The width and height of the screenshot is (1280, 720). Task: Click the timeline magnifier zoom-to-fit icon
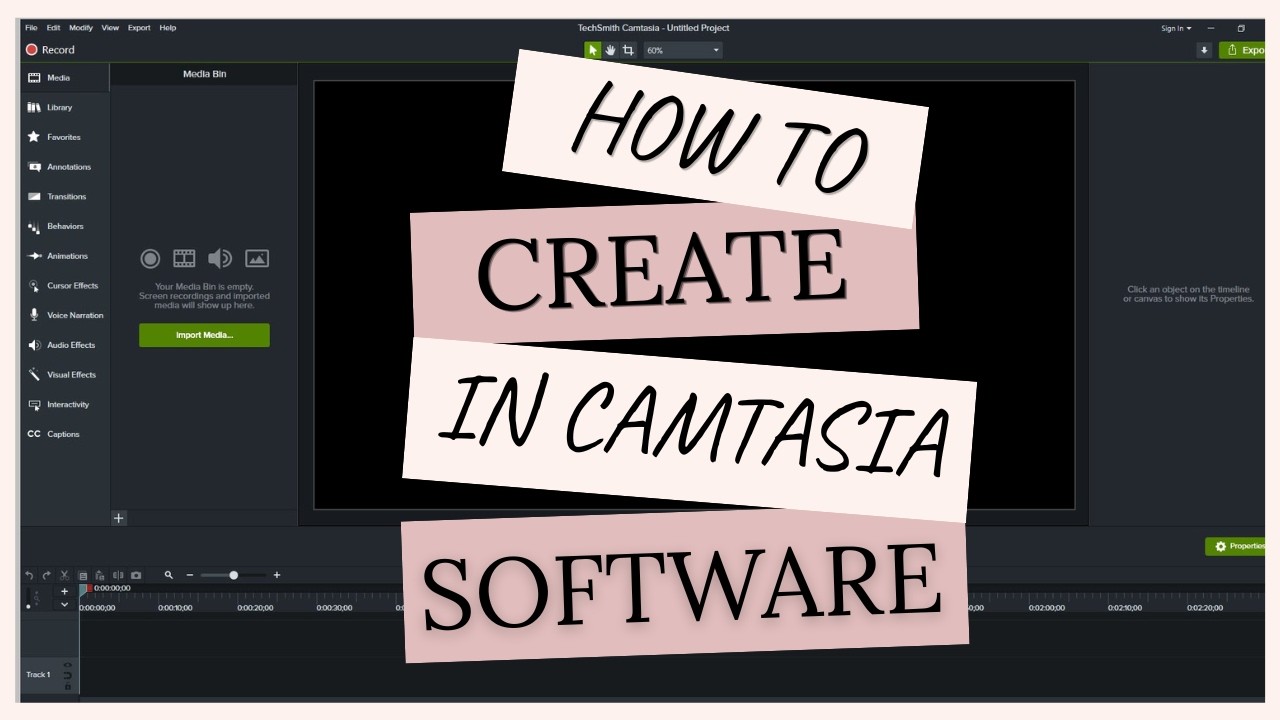[169, 575]
